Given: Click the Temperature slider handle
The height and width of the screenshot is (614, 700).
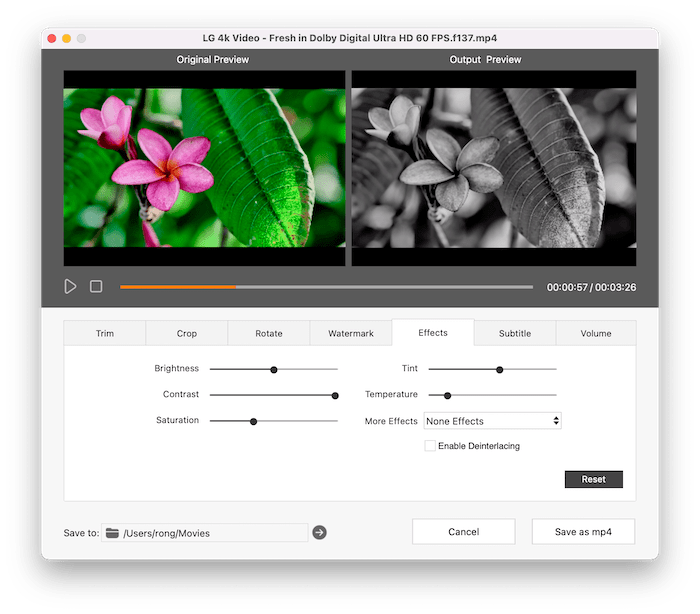Looking at the screenshot, I should [447, 395].
